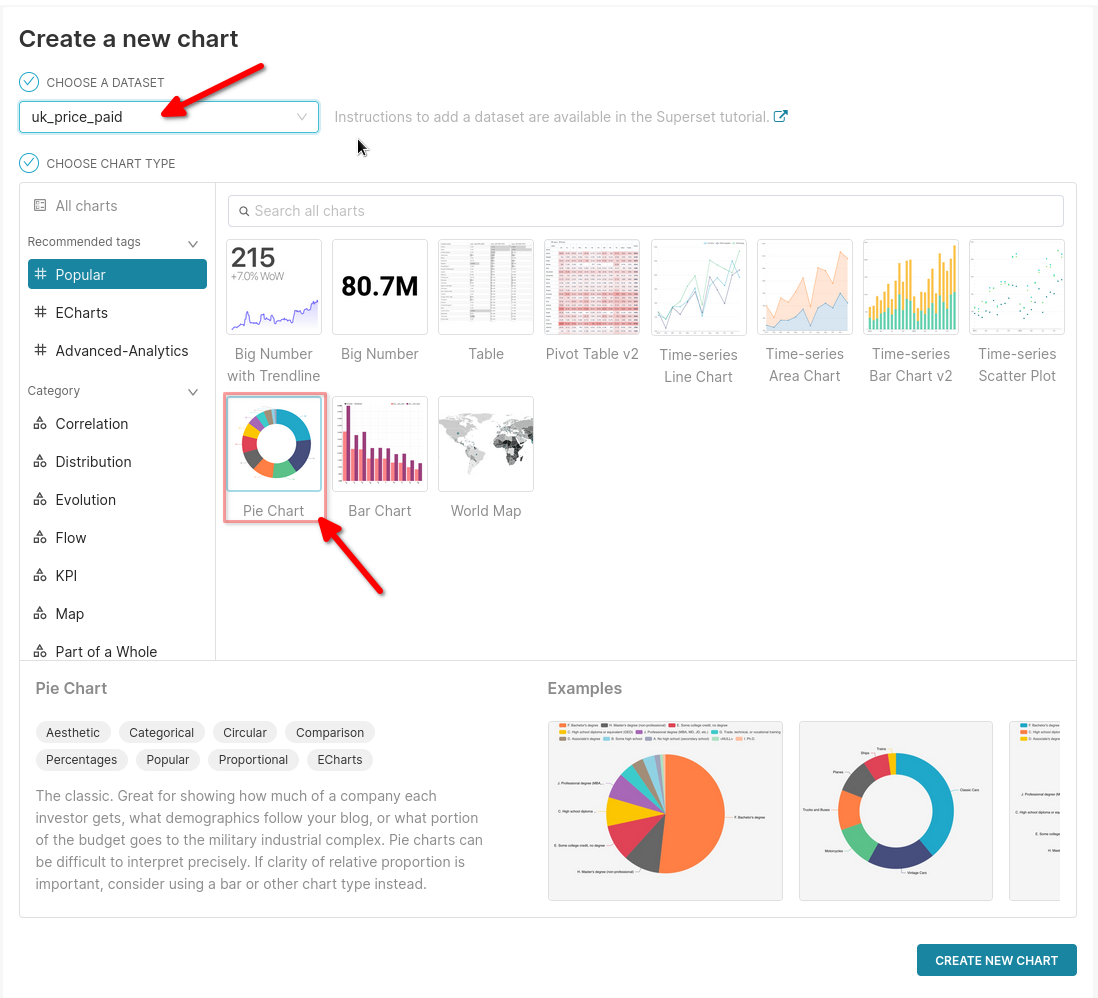1098x998 pixels.
Task: Select the Table chart type icon
Action: [485, 287]
